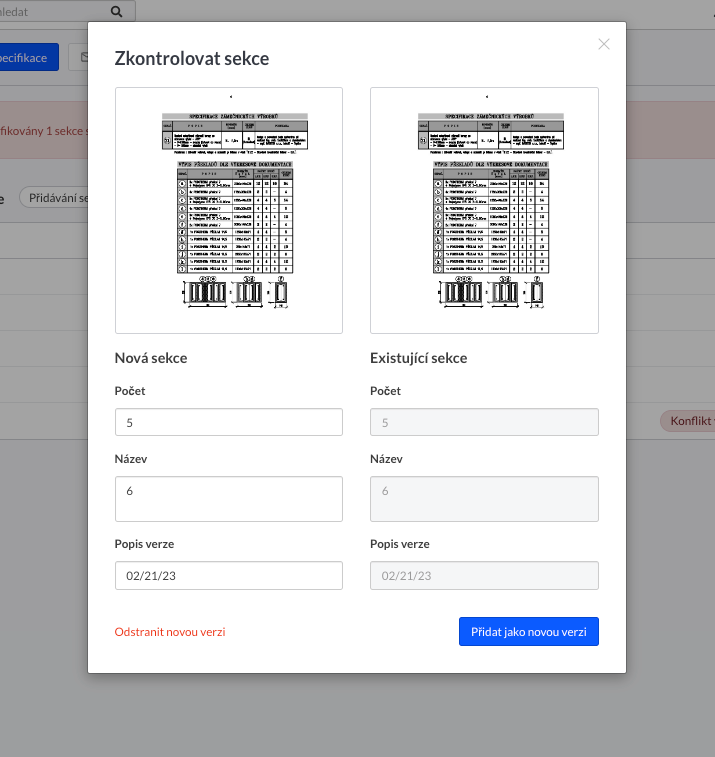This screenshot has width=715, height=757.
Task: Open the existing section preview thumbnail
Action: click(484, 210)
